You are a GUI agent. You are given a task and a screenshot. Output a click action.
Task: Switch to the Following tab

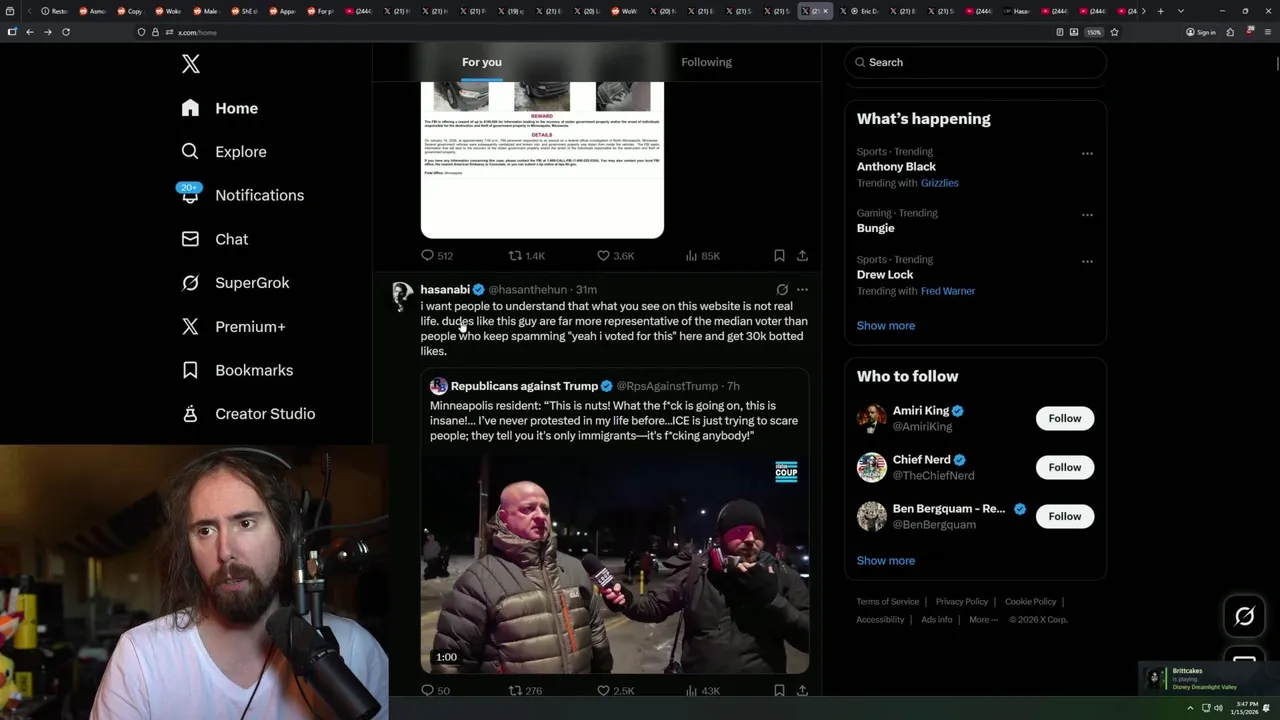tap(706, 62)
